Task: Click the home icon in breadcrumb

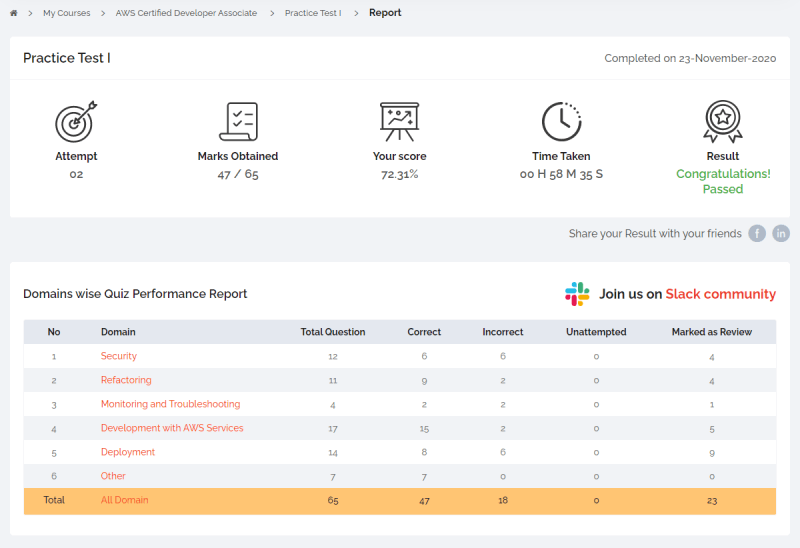Action: pos(14,13)
